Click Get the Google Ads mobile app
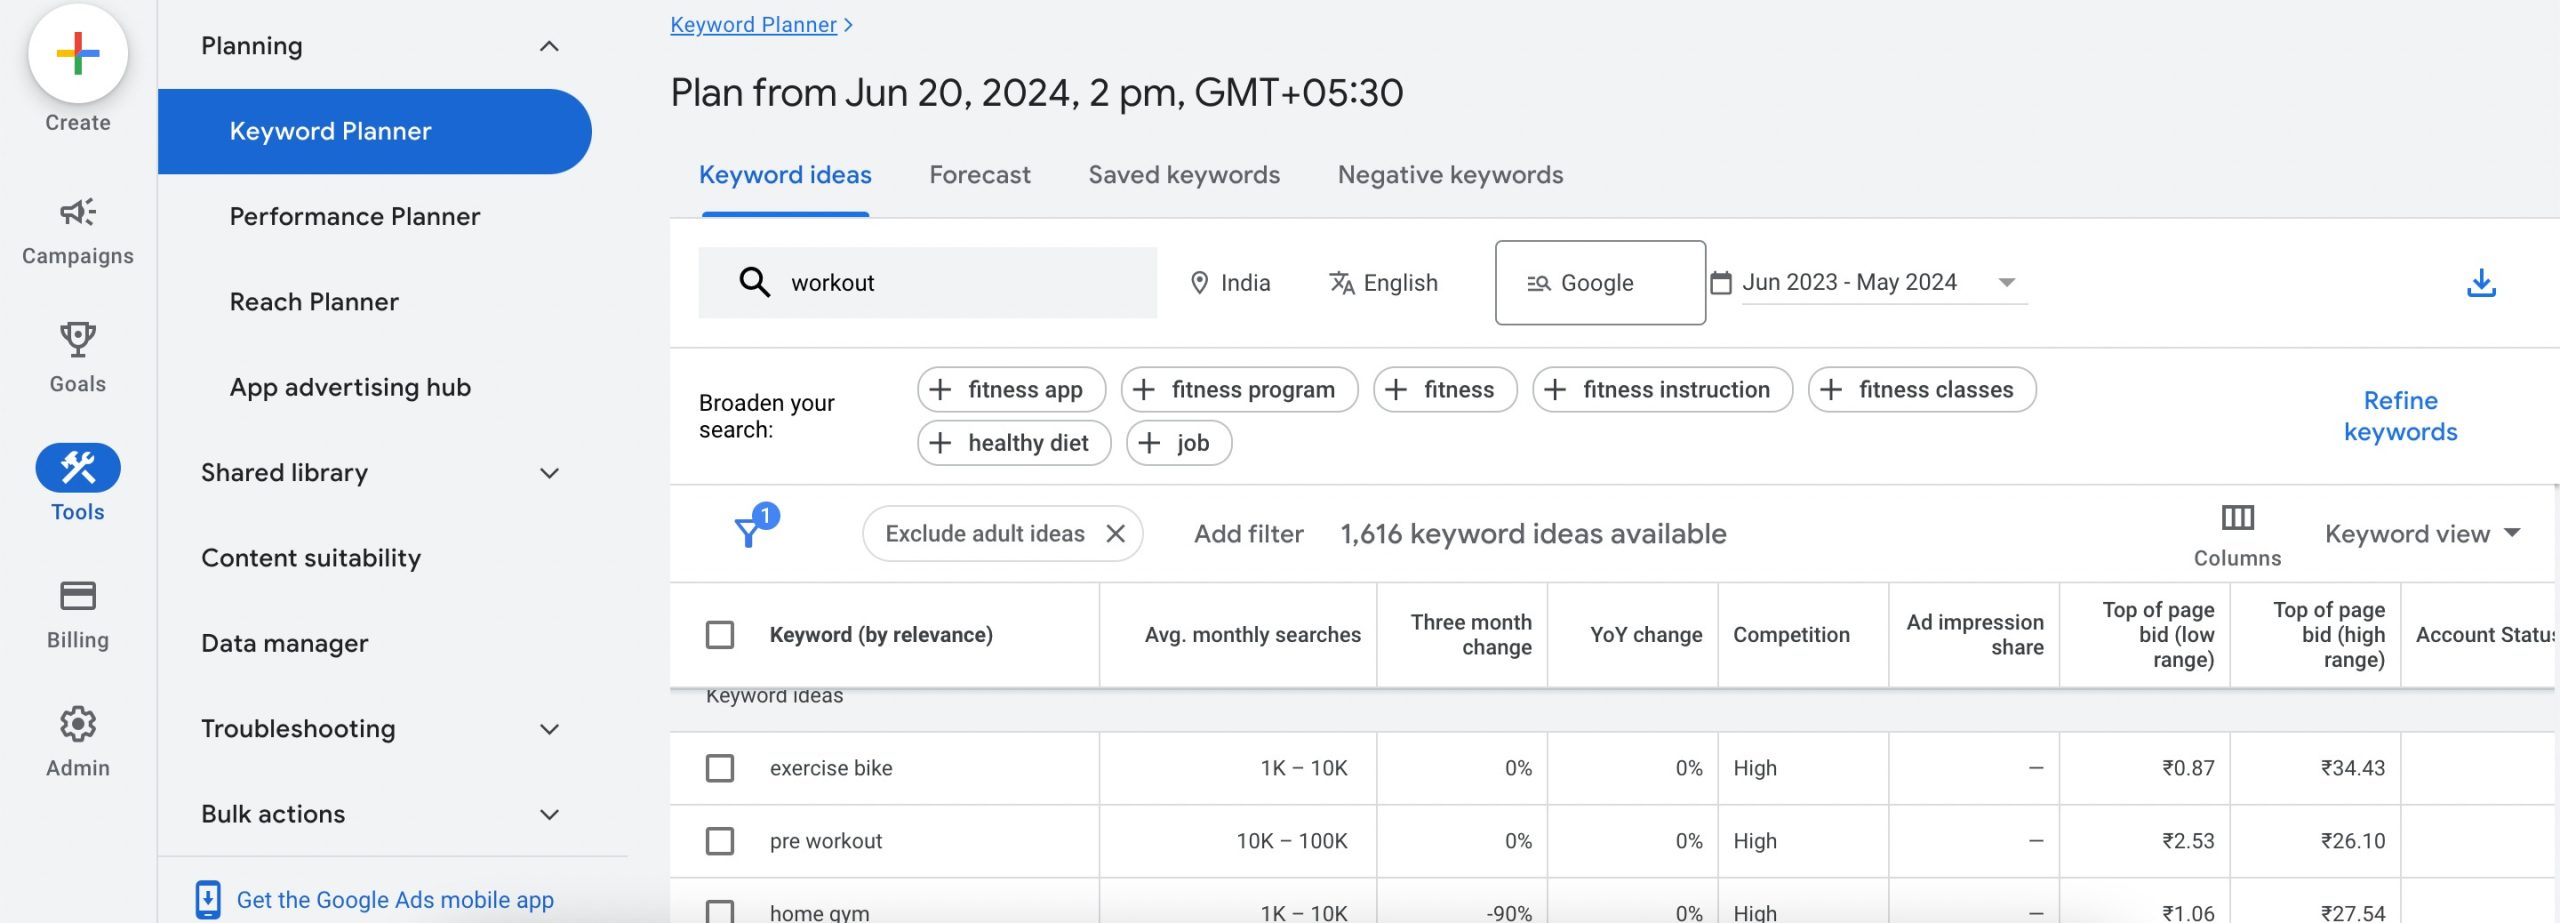The height and width of the screenshot is (923, 2560). click(x=395, y=900)
